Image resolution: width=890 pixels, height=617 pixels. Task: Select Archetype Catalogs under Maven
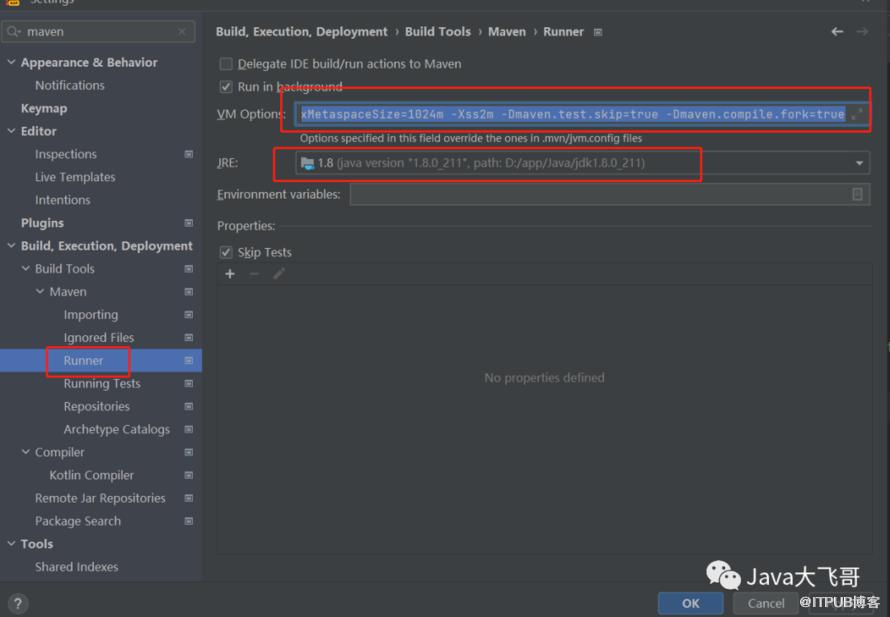coord(116,430)
